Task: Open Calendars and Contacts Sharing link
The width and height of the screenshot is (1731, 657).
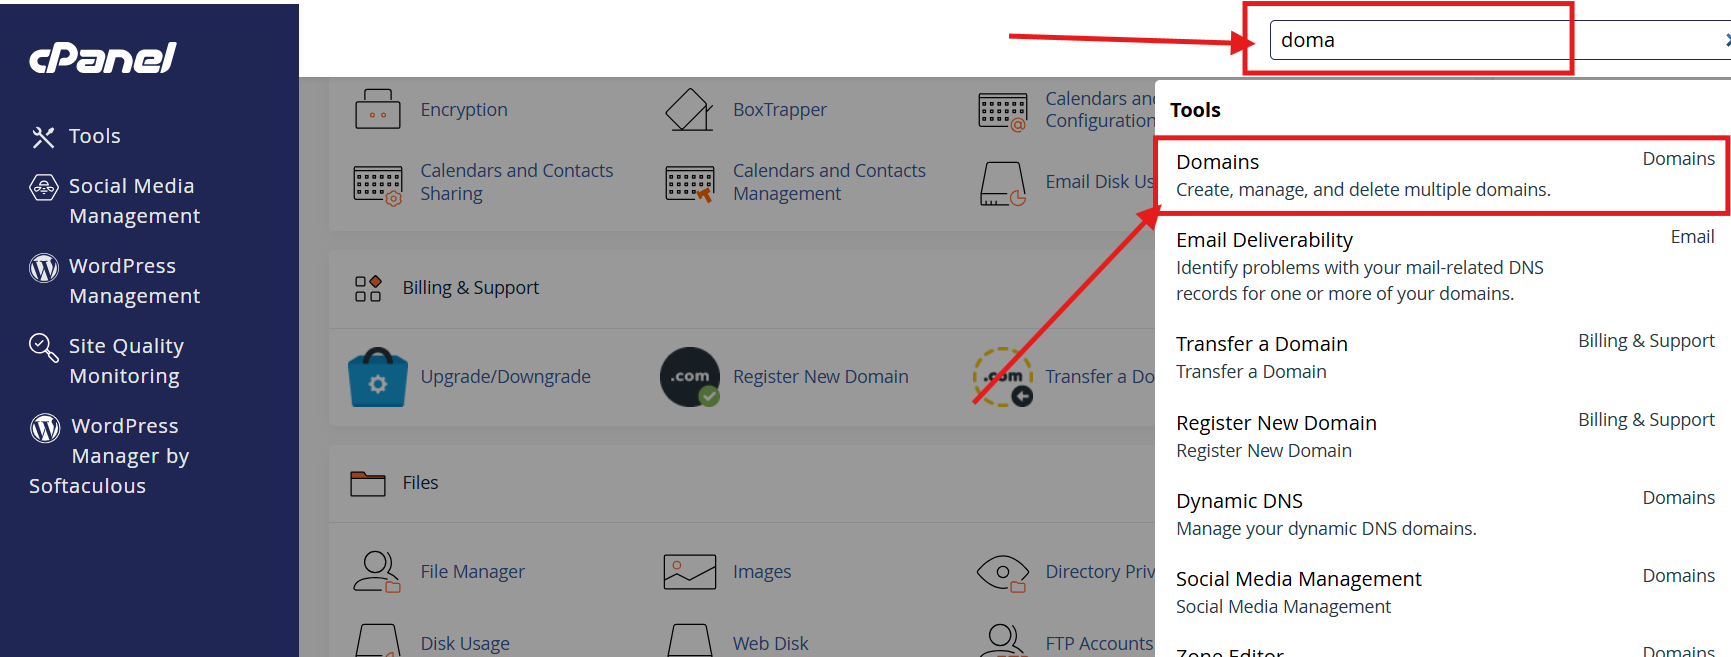Action: point(517,182)
